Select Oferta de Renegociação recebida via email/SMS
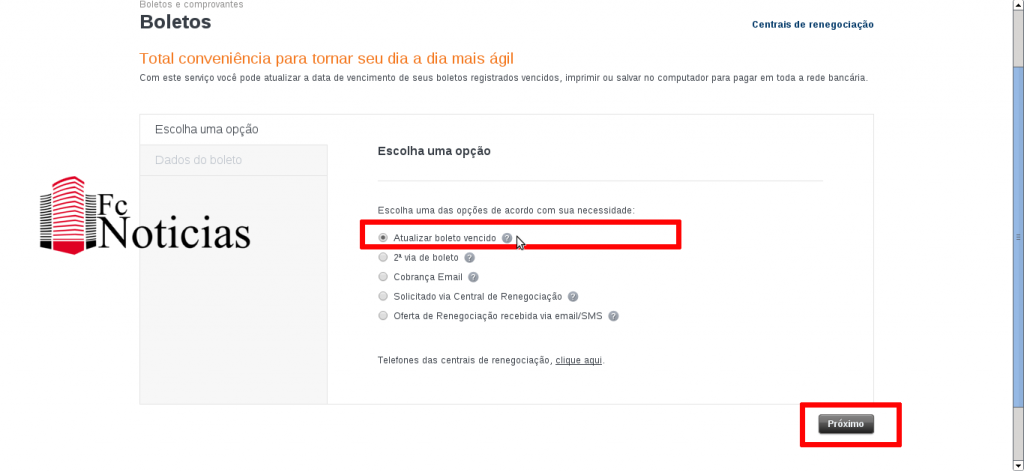Screen dimensions: 1024x471 coord(383,316)
